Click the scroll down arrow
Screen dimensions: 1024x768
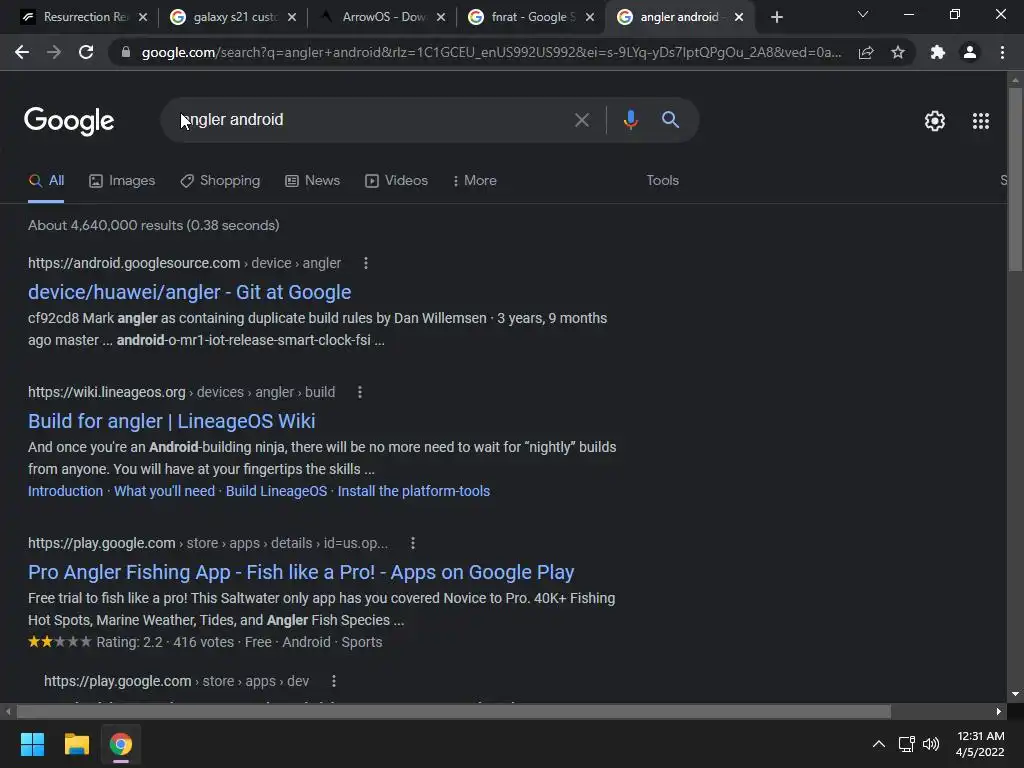1015,694
